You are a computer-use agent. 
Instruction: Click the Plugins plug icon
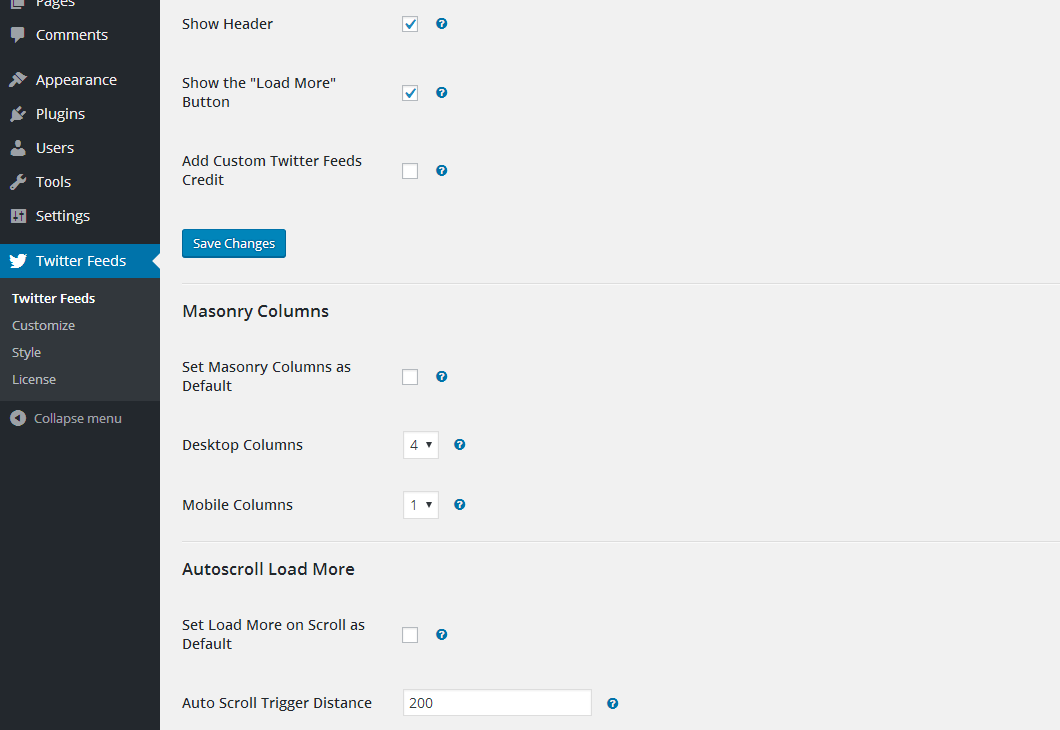click(18, 114)
